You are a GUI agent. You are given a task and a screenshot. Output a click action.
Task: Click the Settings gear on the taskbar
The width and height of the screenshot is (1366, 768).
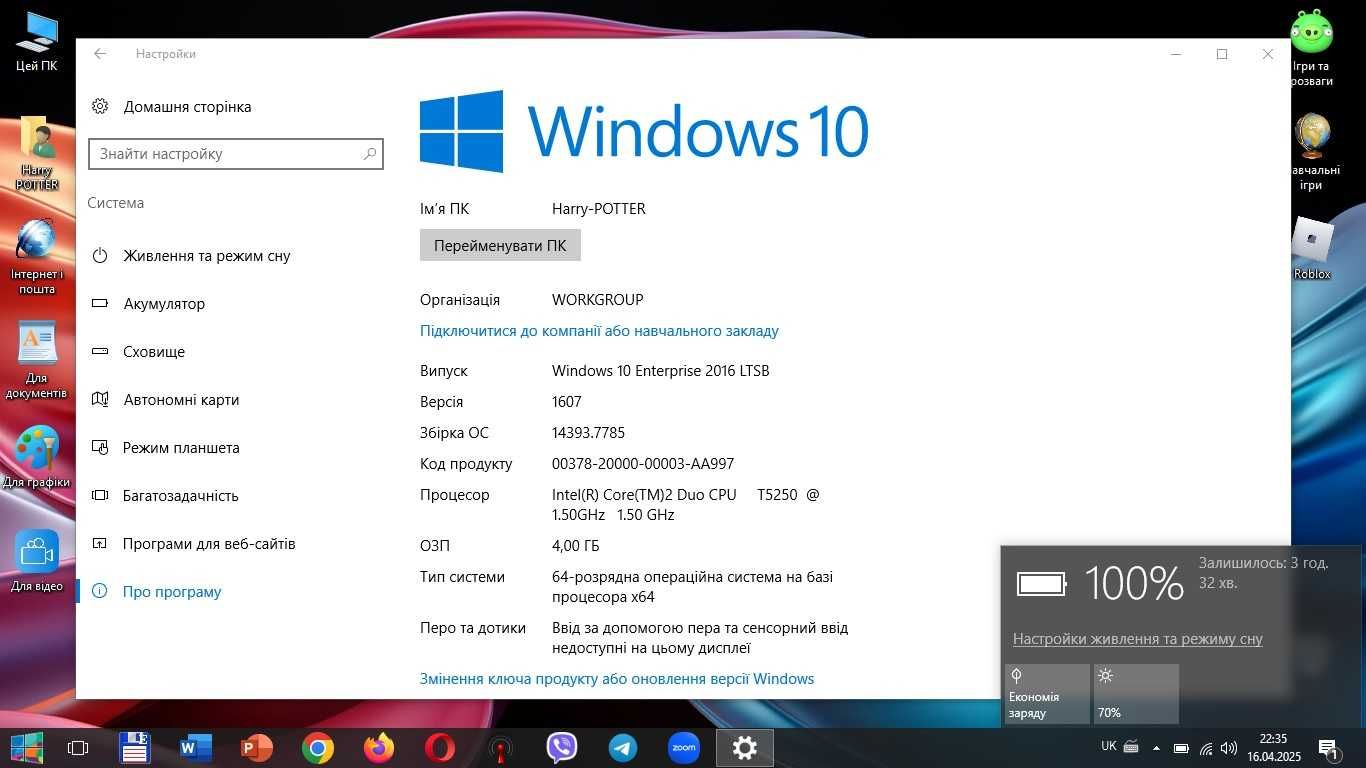click(x=745, y=748)
